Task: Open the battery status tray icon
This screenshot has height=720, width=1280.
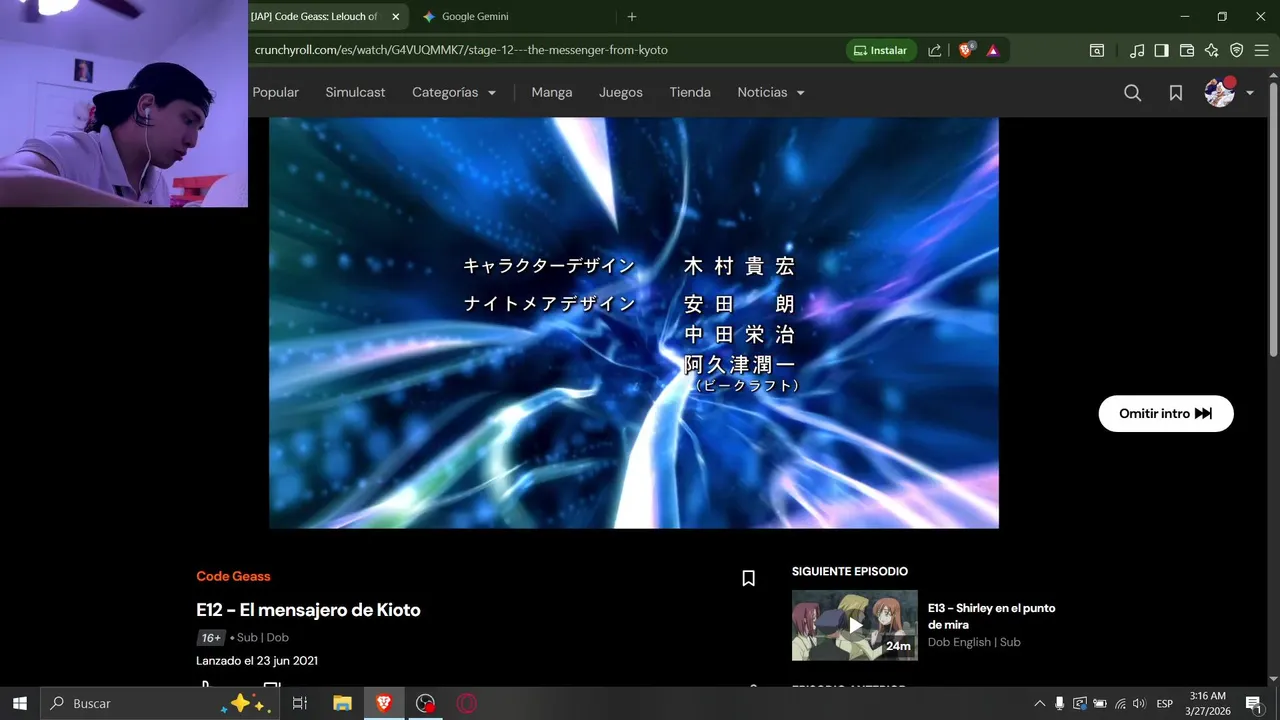Action: 1100,703
